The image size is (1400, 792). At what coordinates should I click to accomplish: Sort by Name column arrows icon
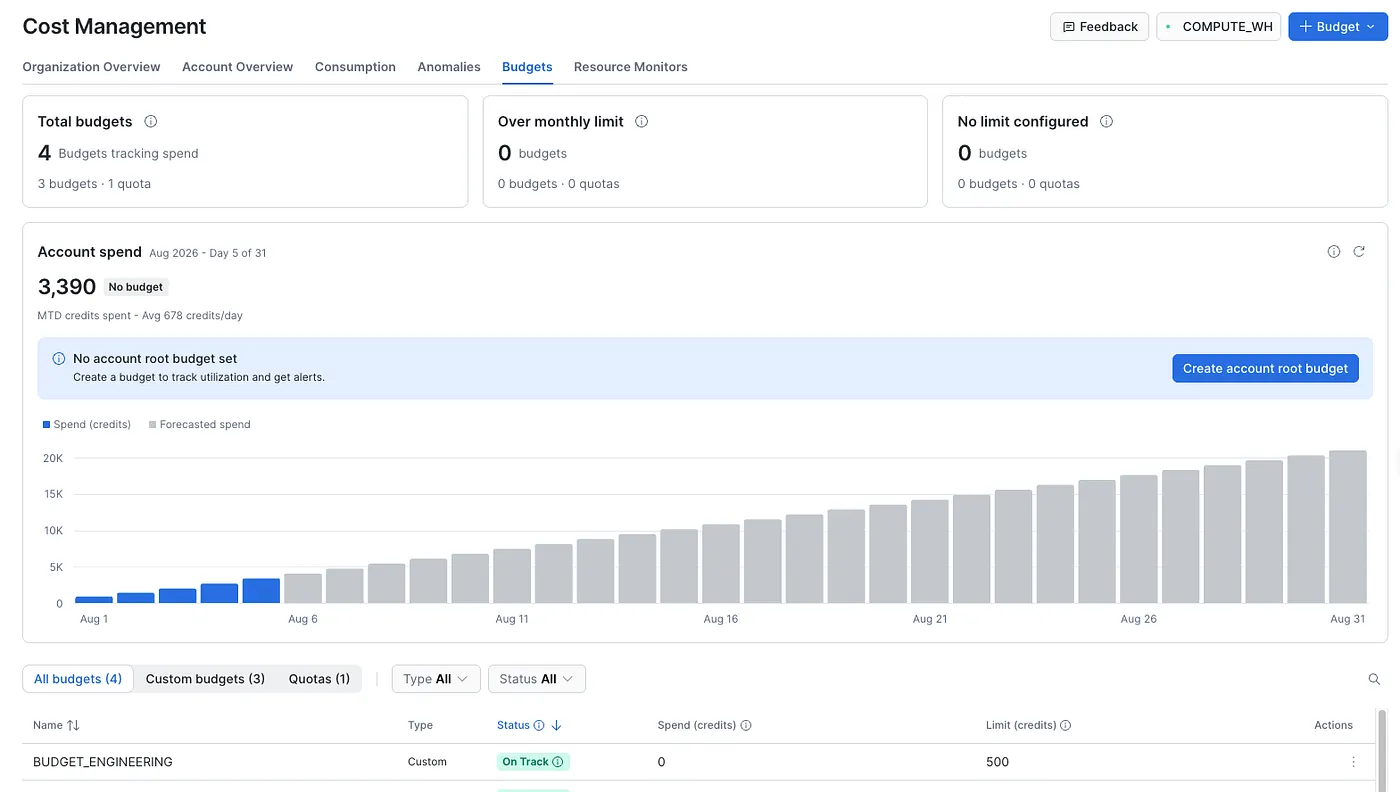73,725
